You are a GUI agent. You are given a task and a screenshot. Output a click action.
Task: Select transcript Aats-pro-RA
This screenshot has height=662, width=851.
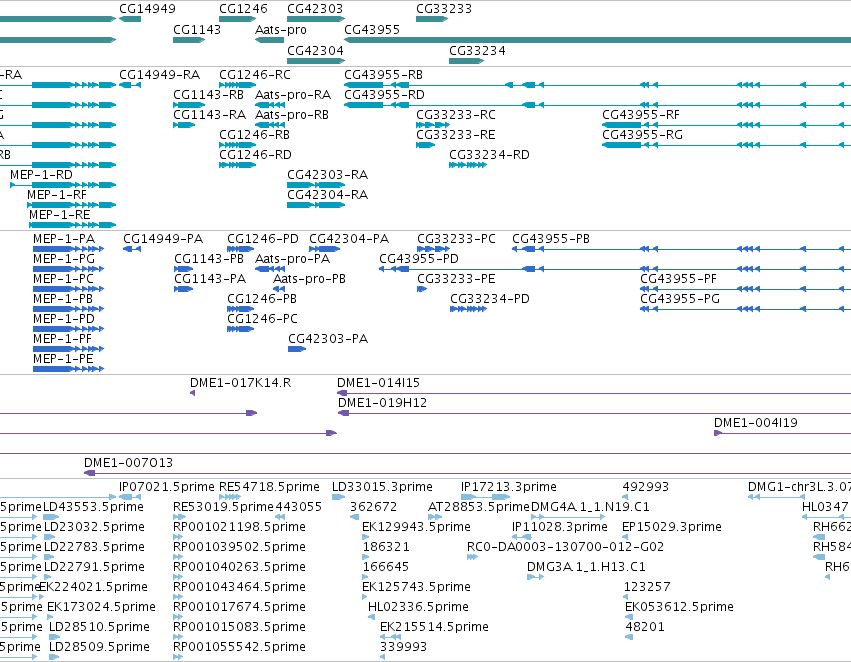point(293,95)
